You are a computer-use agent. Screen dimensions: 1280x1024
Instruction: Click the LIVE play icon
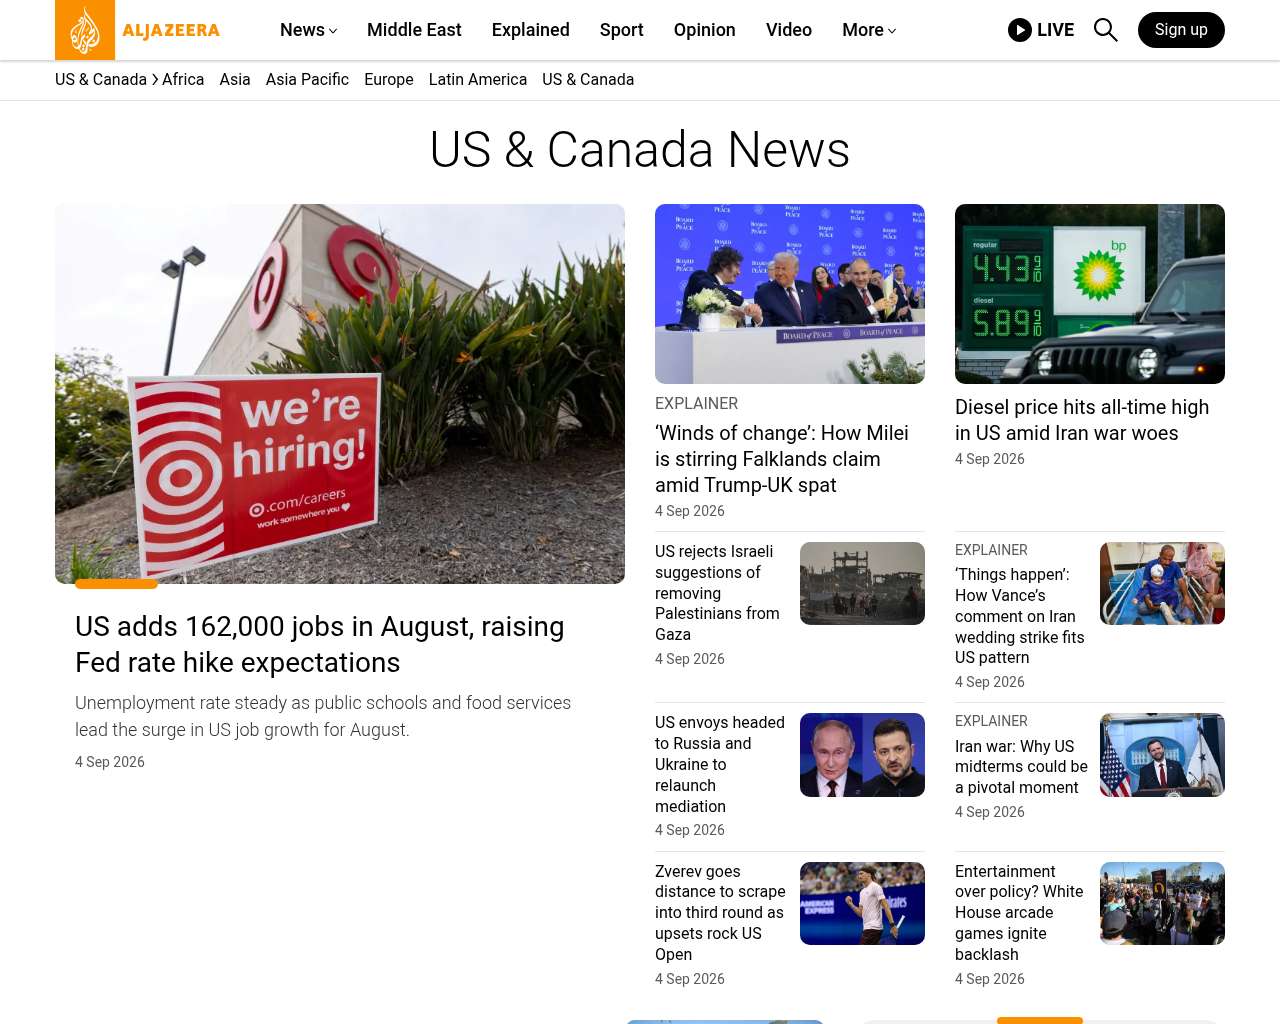point(1019,30)
